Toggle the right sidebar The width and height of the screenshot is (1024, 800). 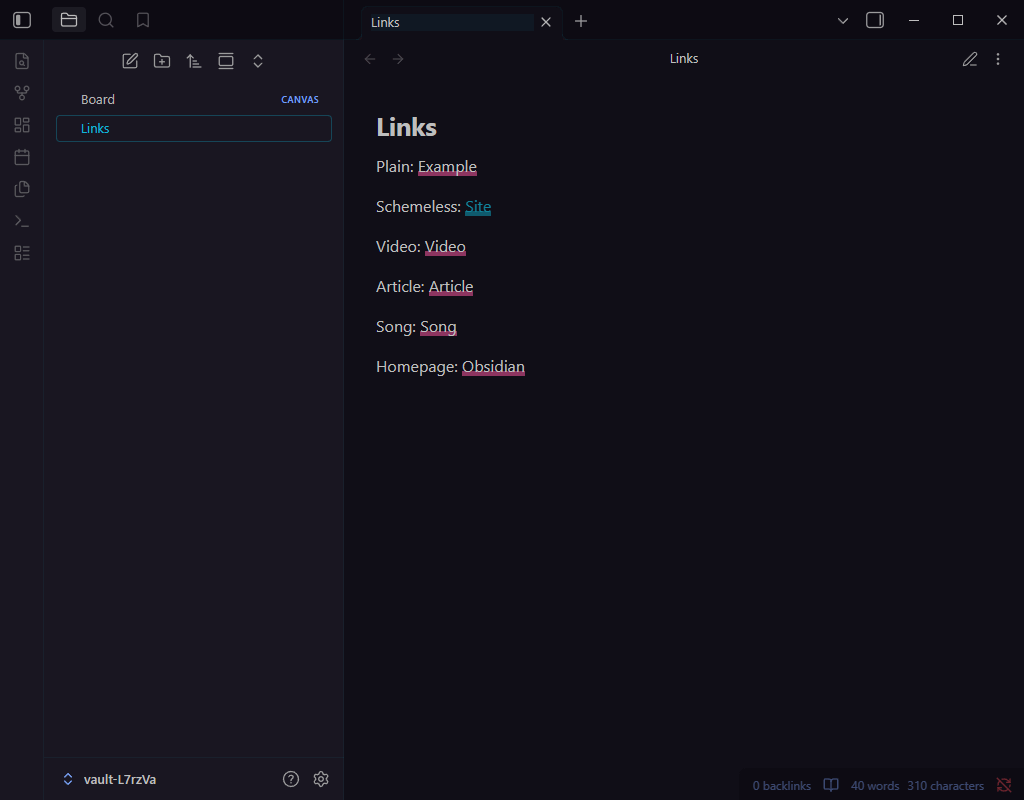point(875,20)
